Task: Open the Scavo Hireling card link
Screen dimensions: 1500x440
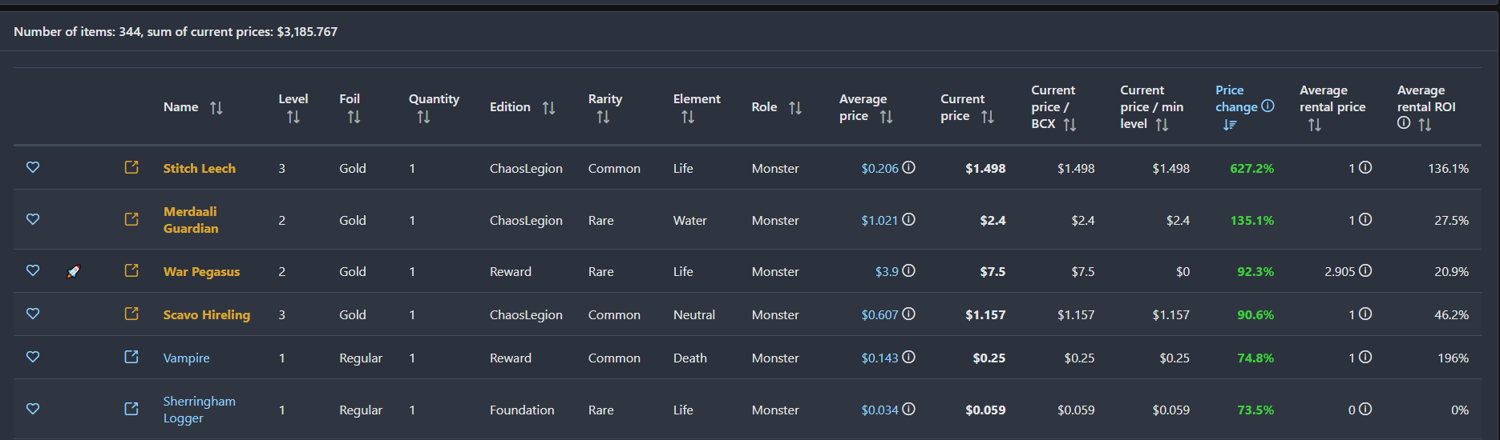Action: pyautogui.click(x=206, y=315)
